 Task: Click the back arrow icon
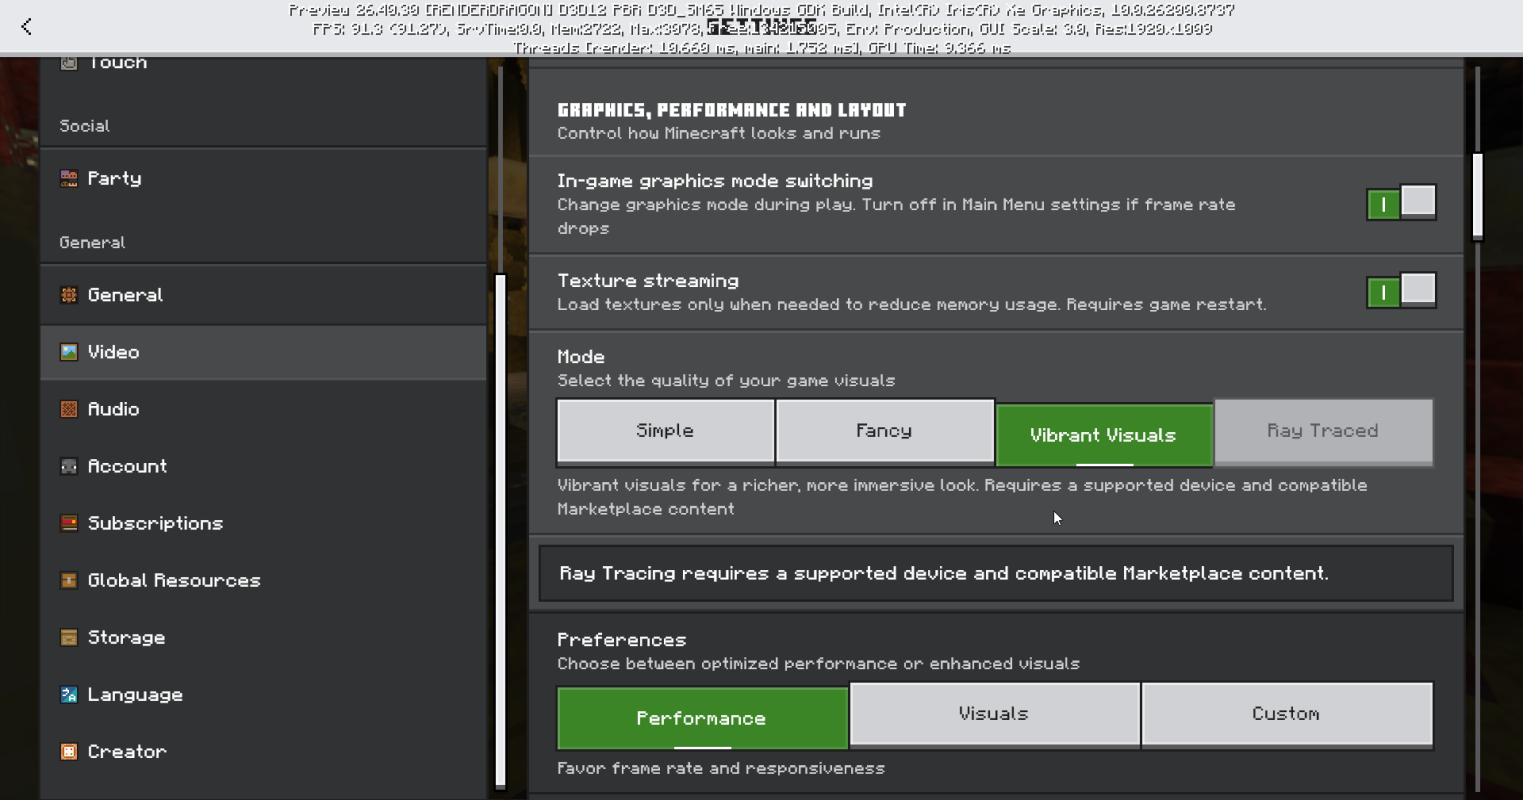click(x=27, y=26)
